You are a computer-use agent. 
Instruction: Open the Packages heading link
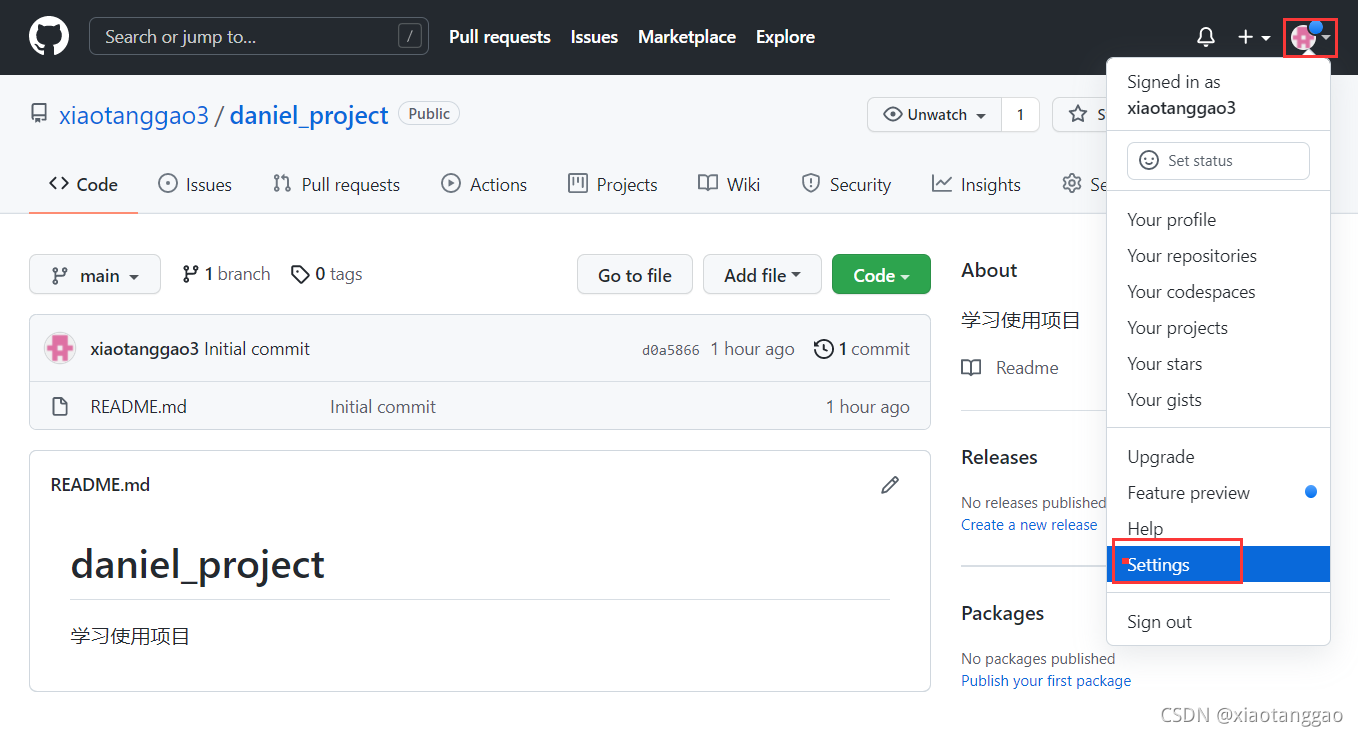click(x=1002, y=613)
